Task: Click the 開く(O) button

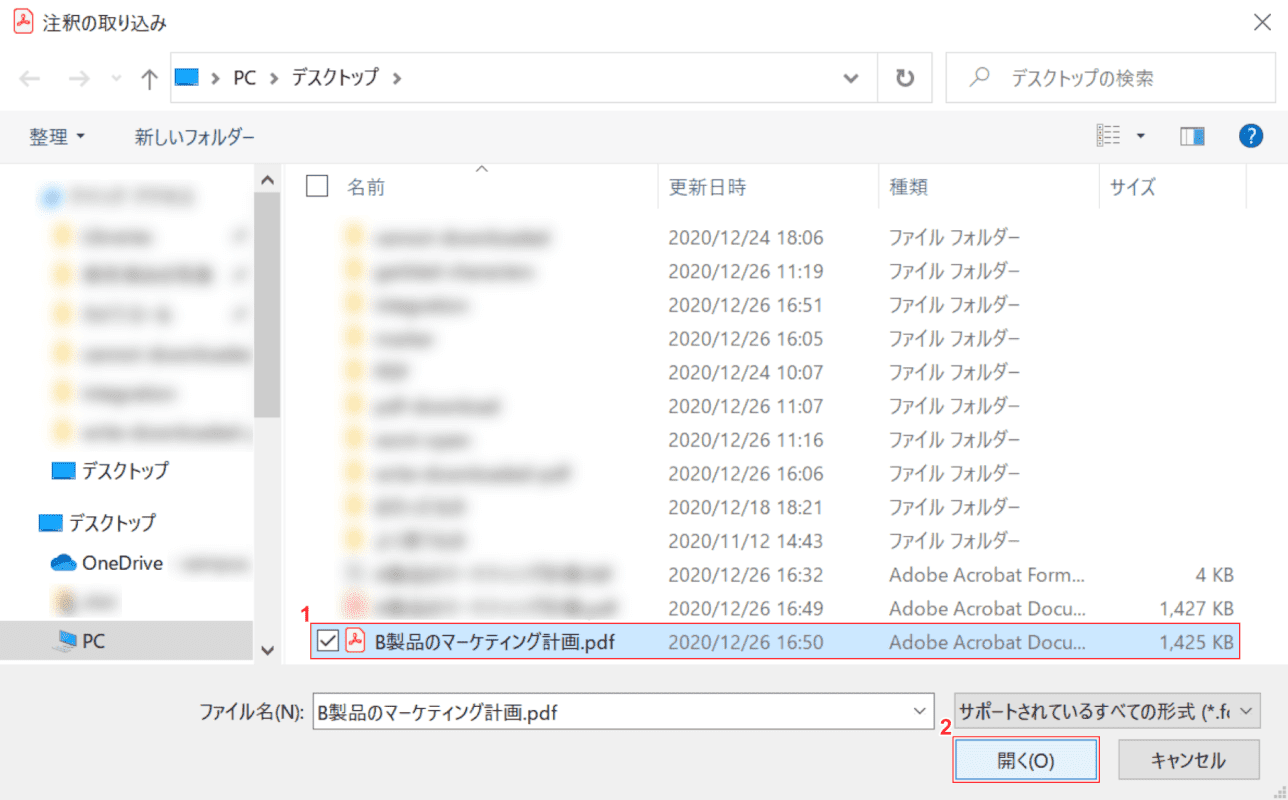Action: point(1026,760)
